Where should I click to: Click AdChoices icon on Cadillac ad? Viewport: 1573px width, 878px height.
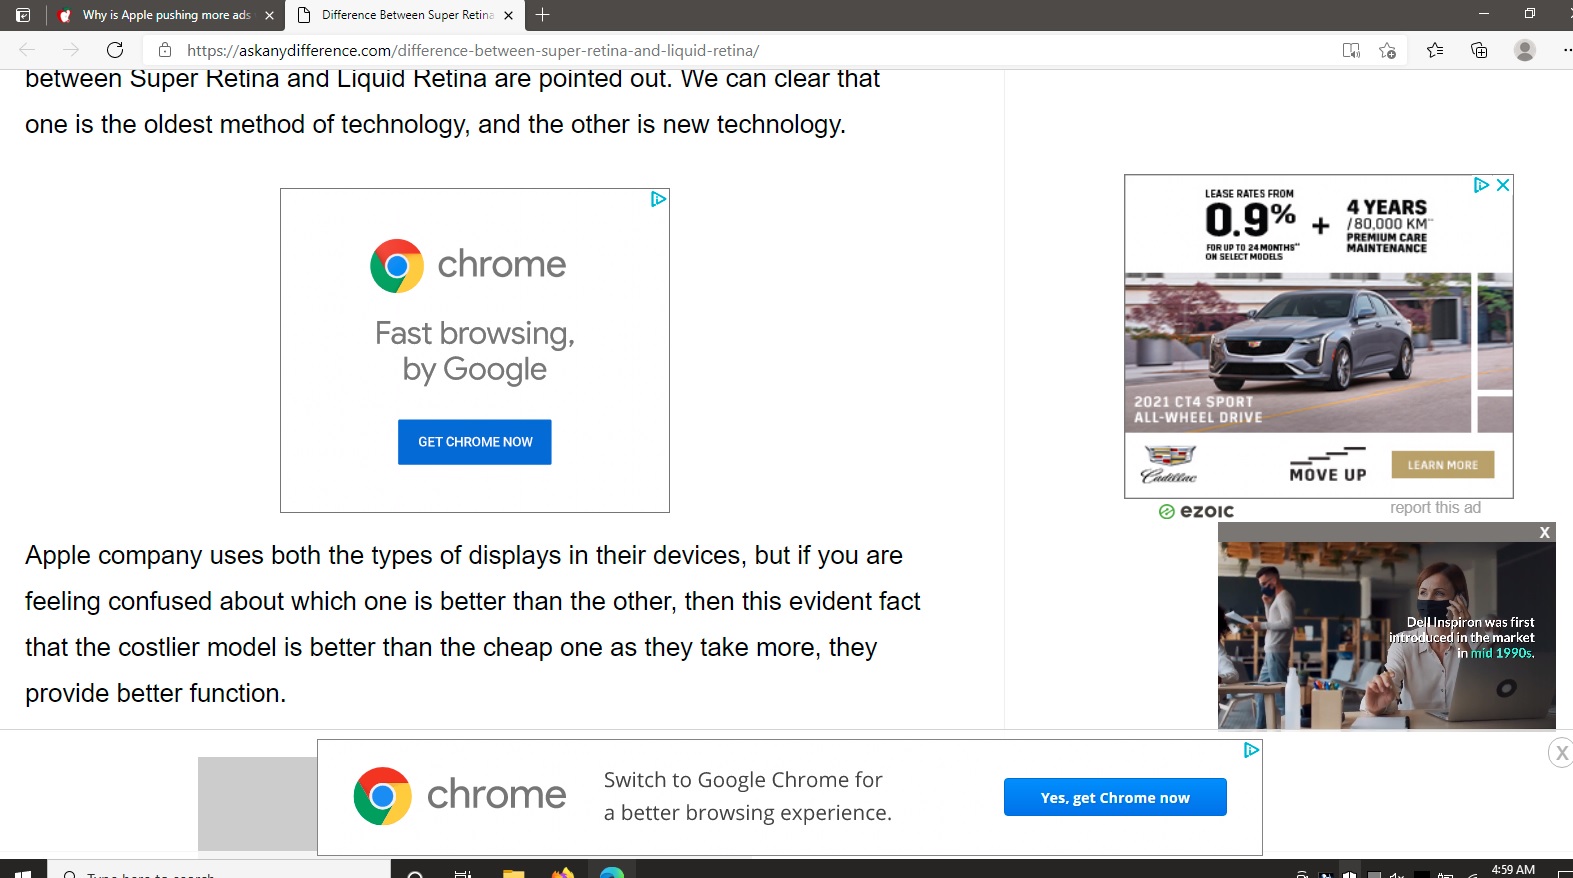tap(1481, 185)
